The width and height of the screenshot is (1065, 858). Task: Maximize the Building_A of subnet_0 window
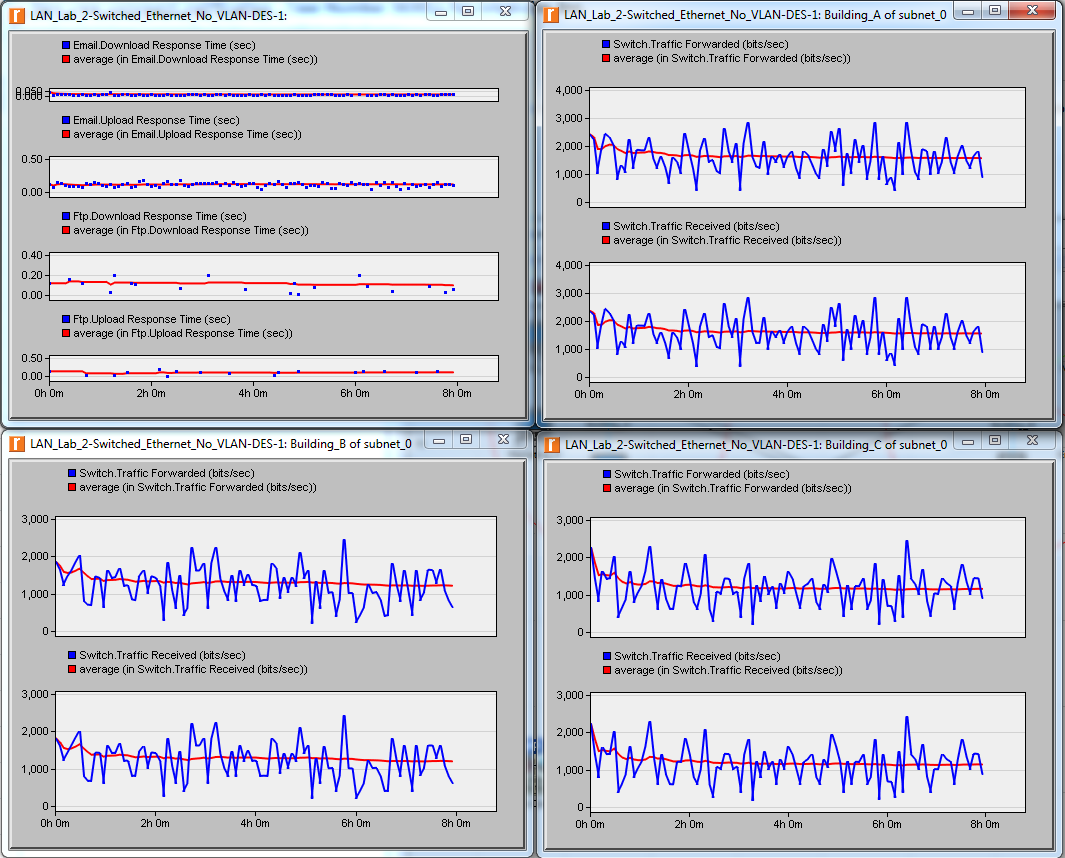[x=994, y=11]
